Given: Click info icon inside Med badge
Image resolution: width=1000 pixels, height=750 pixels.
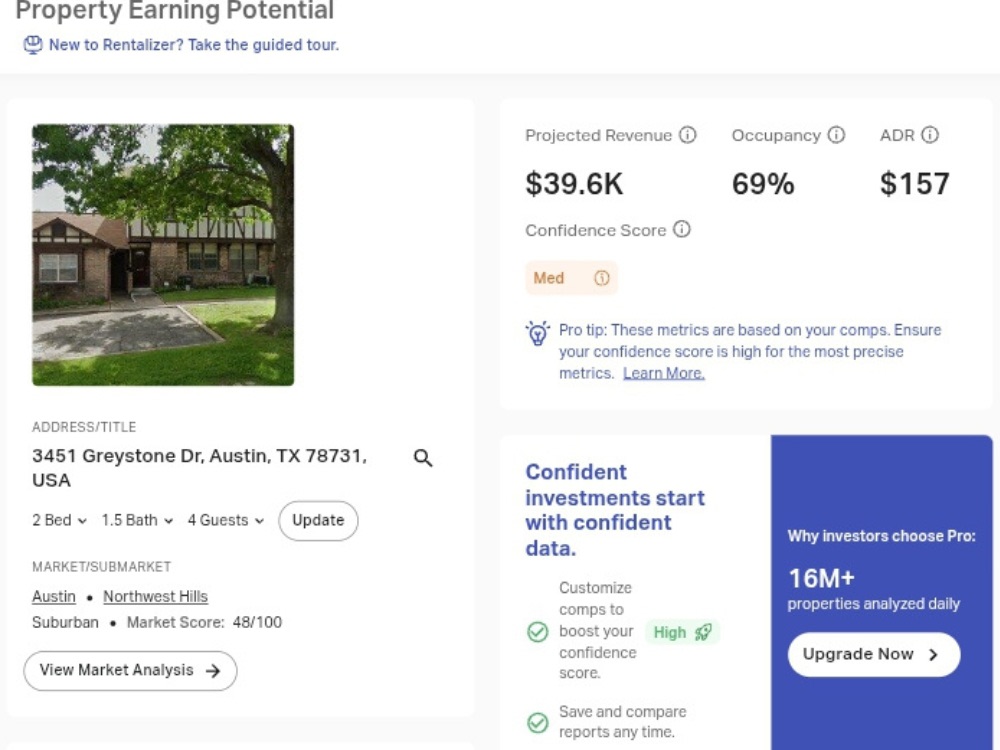Looking at the screenshot, I should click(x=602, y=278).
